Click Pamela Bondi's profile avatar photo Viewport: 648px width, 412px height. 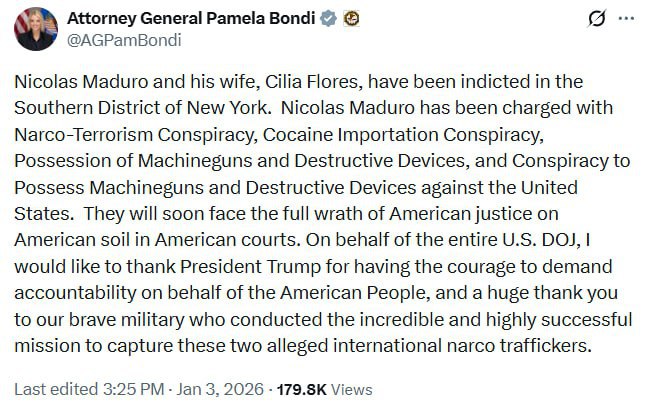point(36,28)
